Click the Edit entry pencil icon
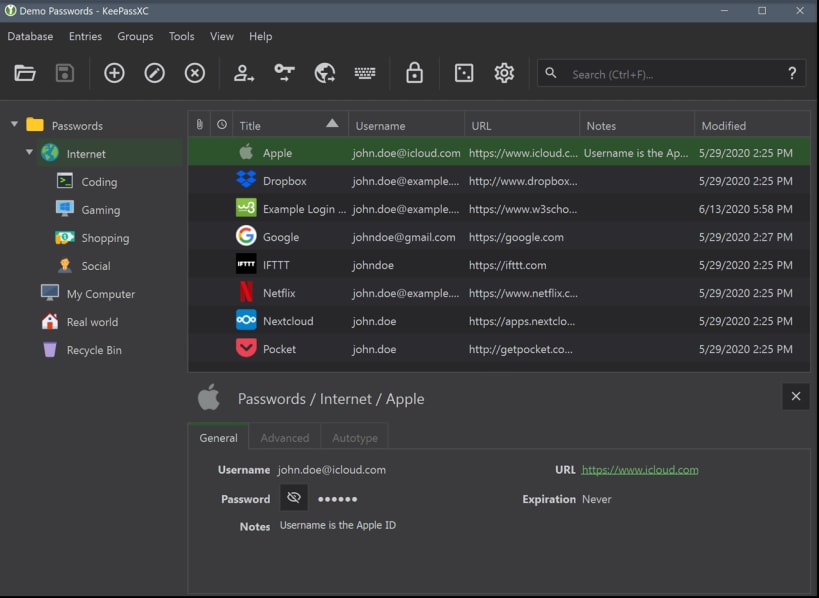 155,73
